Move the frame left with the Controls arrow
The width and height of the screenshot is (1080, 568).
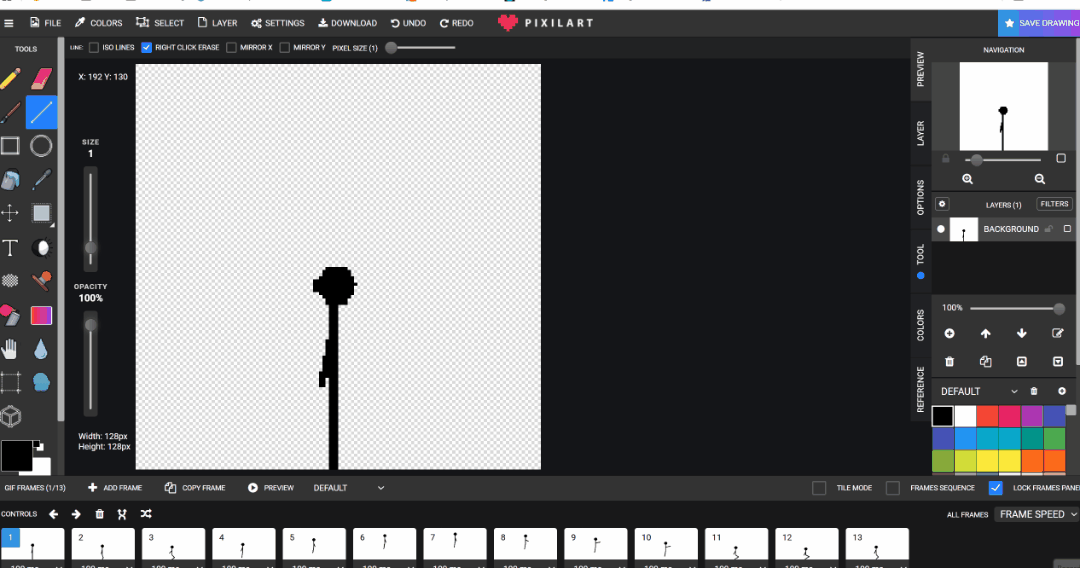click(53, 514)
